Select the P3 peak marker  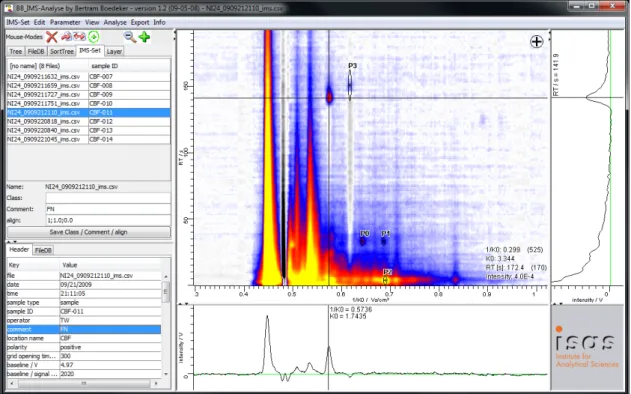click(x=350, y=85)
